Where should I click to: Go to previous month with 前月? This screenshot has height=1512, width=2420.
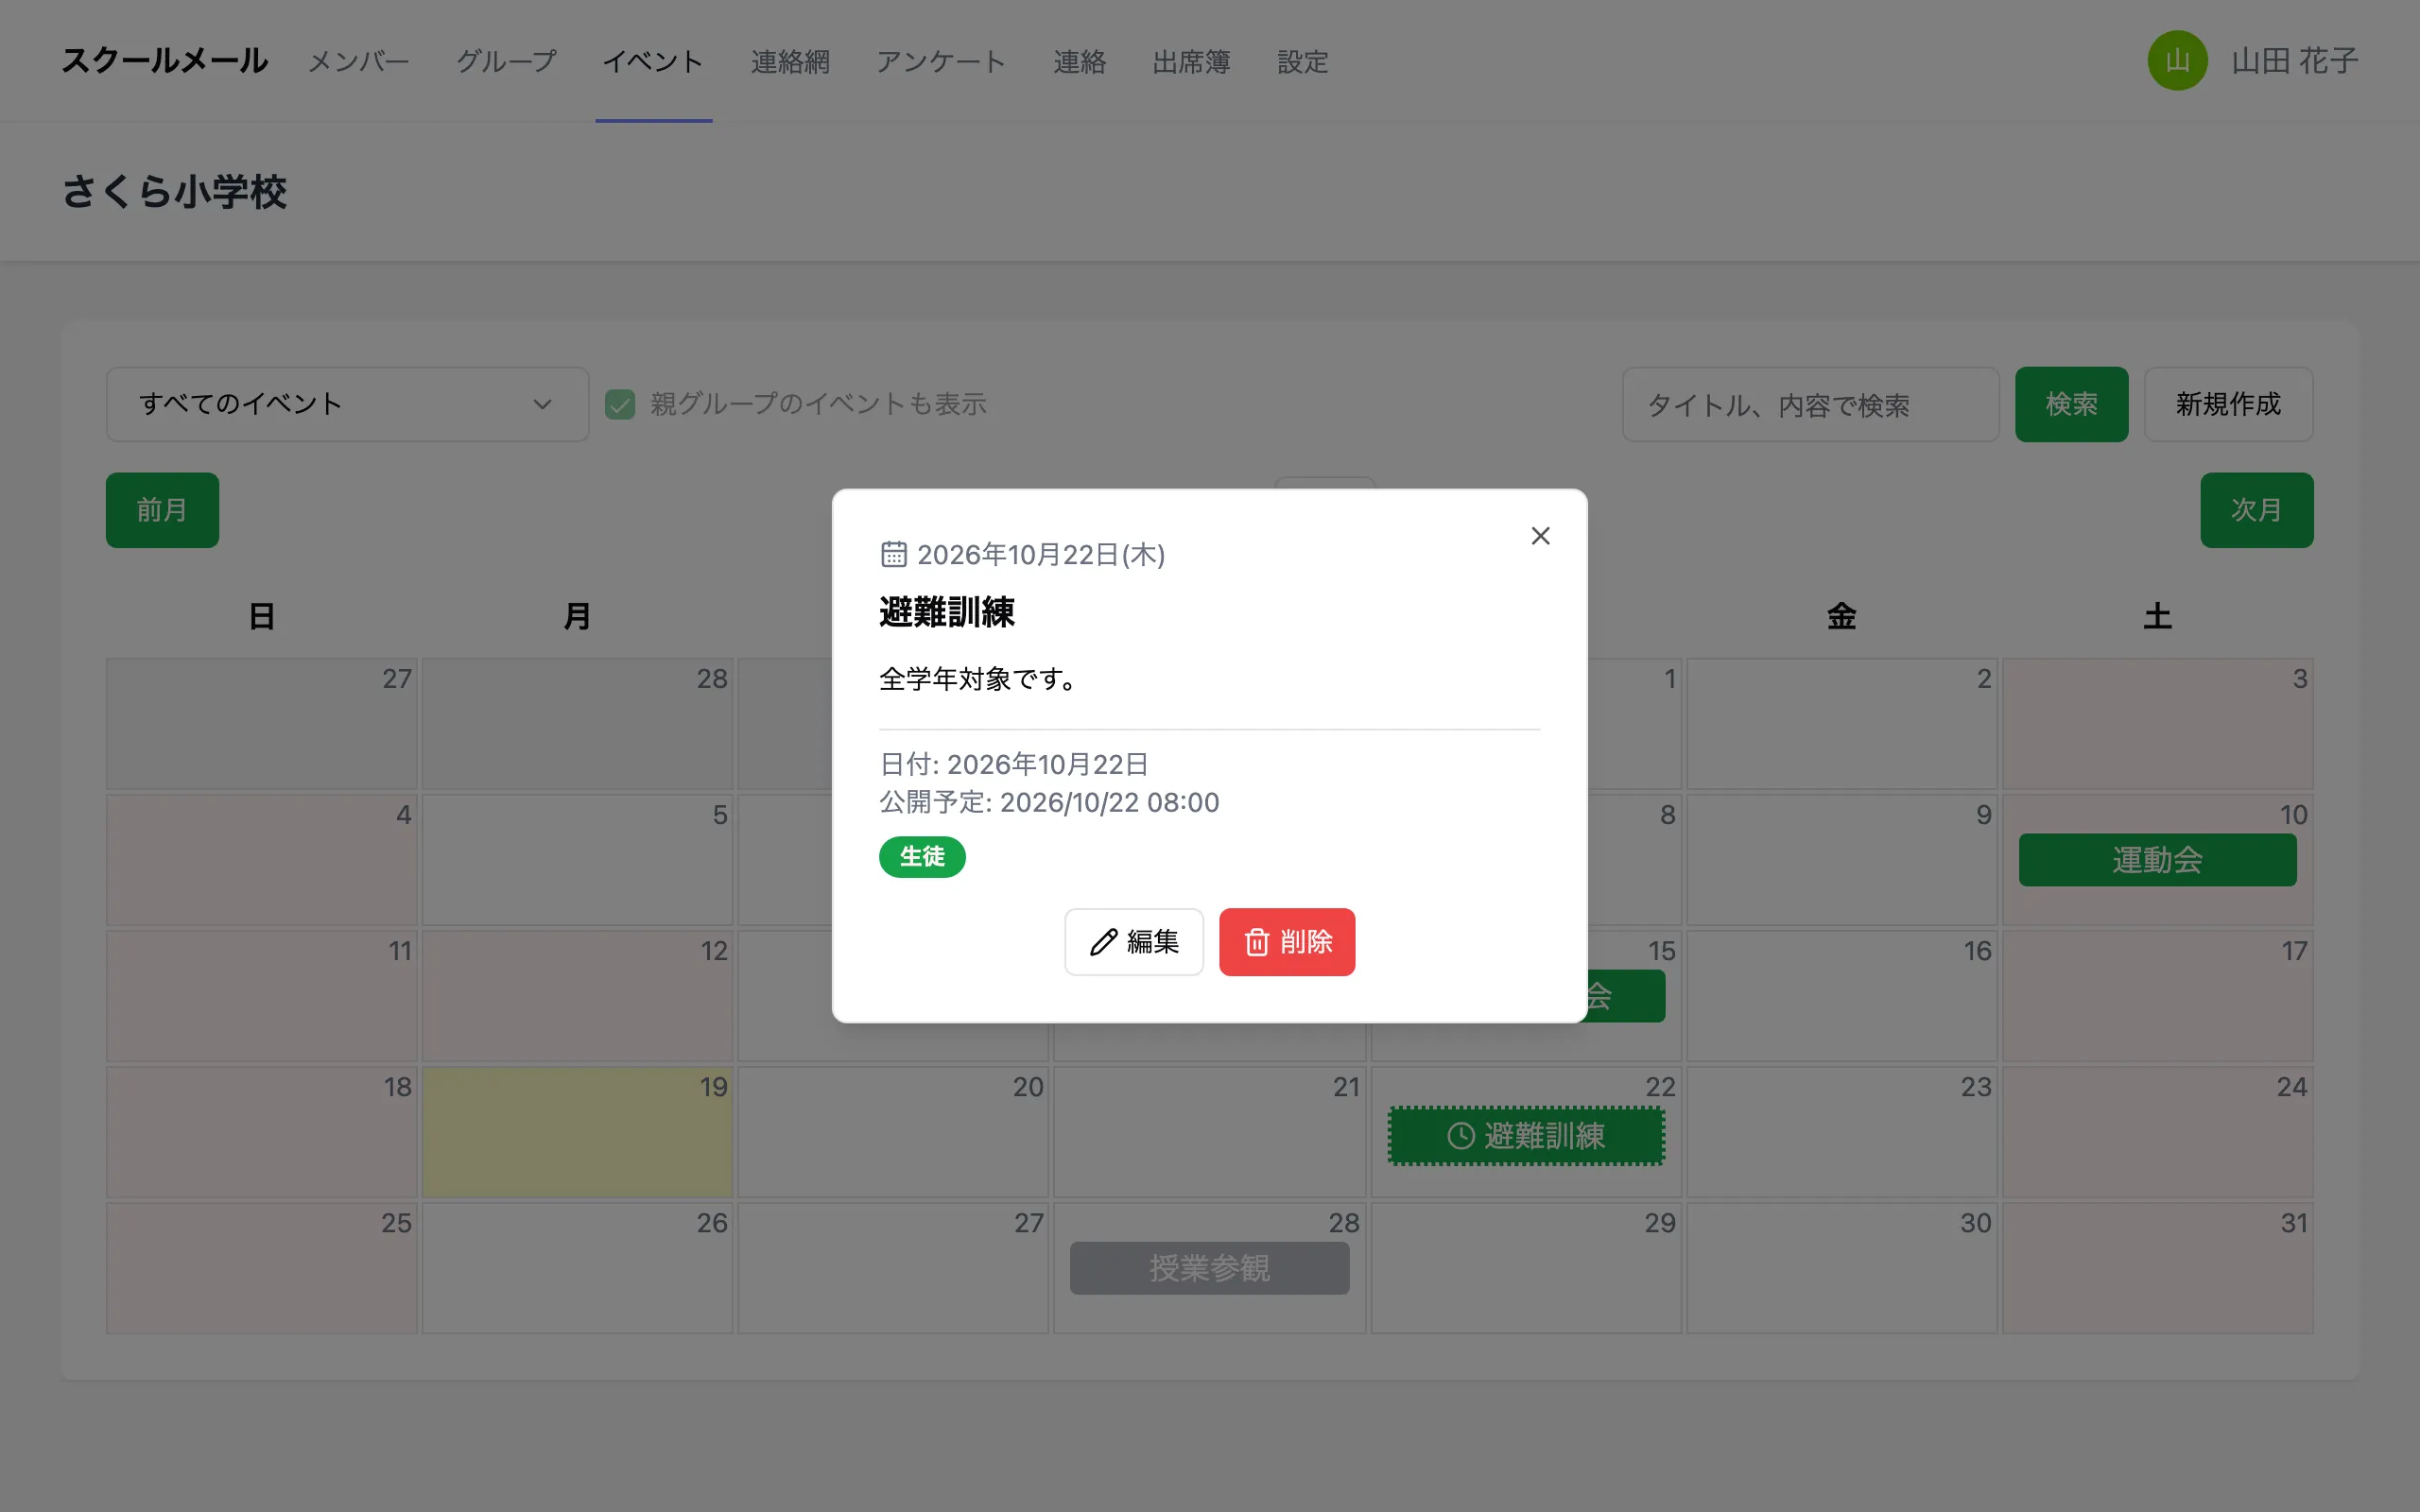[x=162, y=510]
